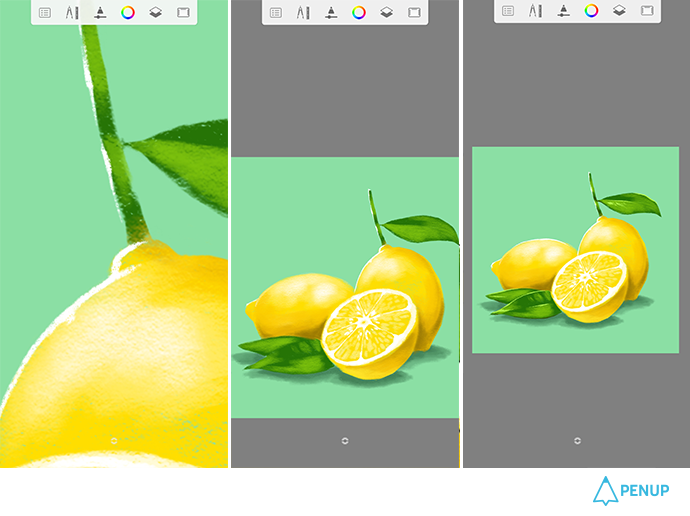Tap the bottom handle on the middle screen
690x516 pixels.
point(345,440)
